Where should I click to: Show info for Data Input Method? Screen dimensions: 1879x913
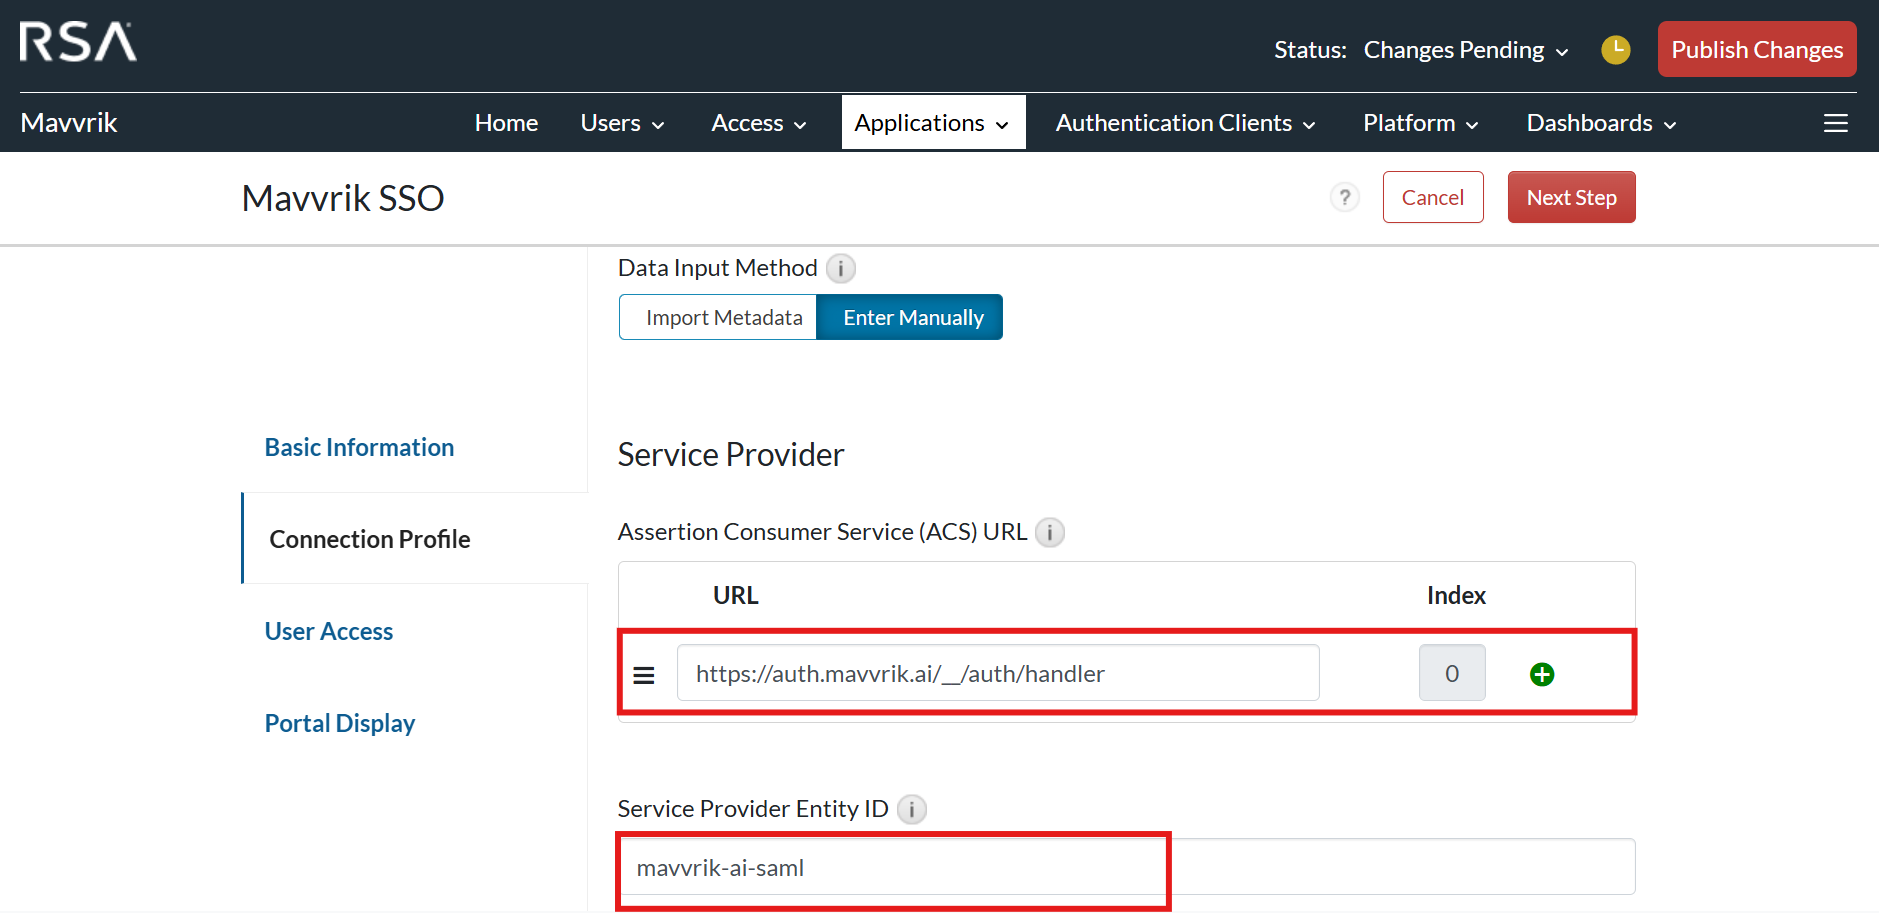pos(841,269)
